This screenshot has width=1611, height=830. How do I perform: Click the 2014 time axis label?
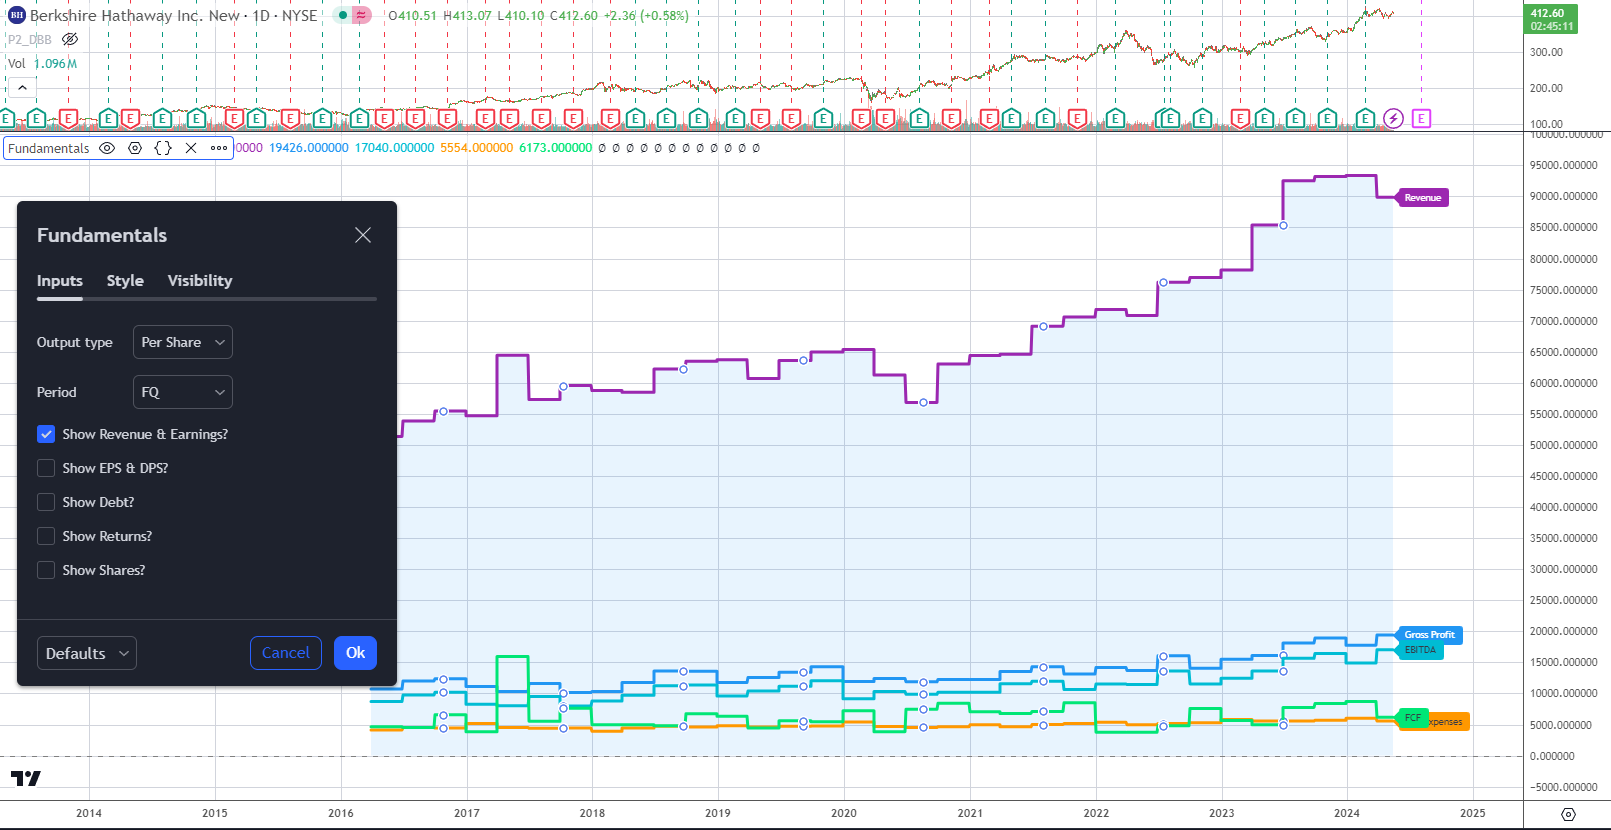[x=89, y=813]
